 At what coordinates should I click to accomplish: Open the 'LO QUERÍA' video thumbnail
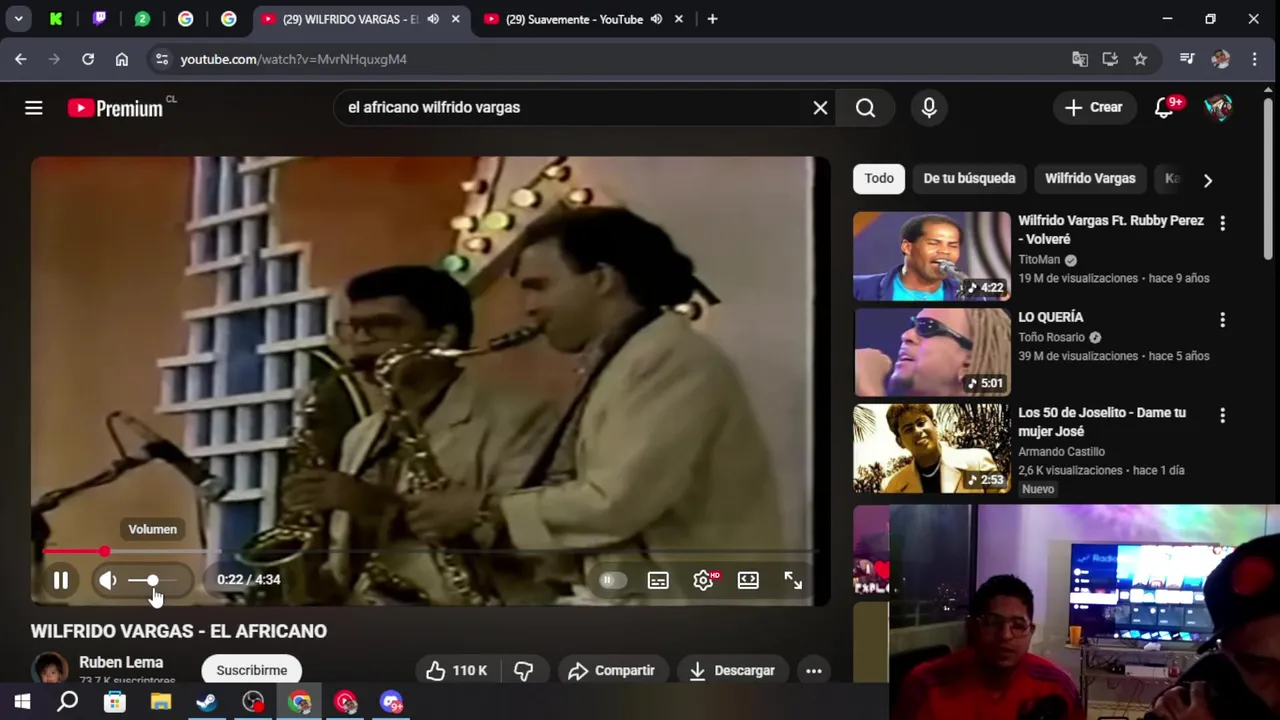click(932, 352)
